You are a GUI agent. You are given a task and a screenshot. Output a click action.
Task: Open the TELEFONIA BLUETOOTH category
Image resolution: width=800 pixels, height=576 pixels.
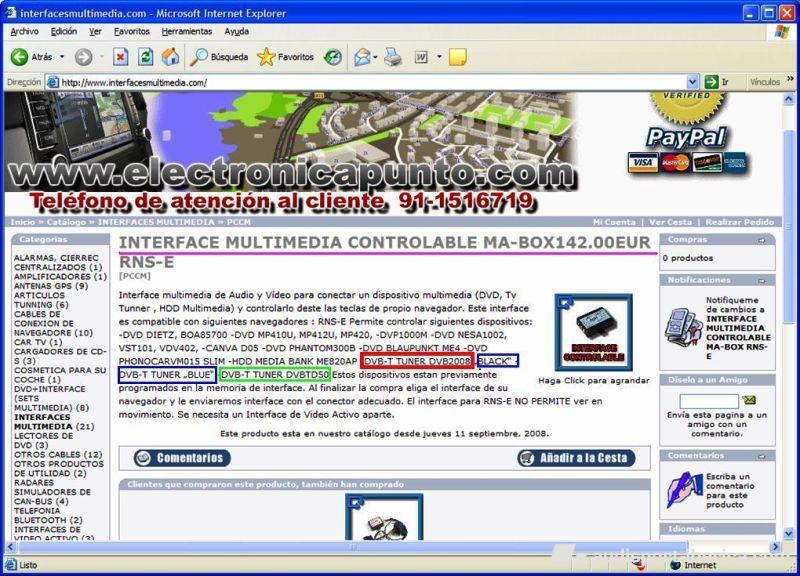[x=48, y=515]
